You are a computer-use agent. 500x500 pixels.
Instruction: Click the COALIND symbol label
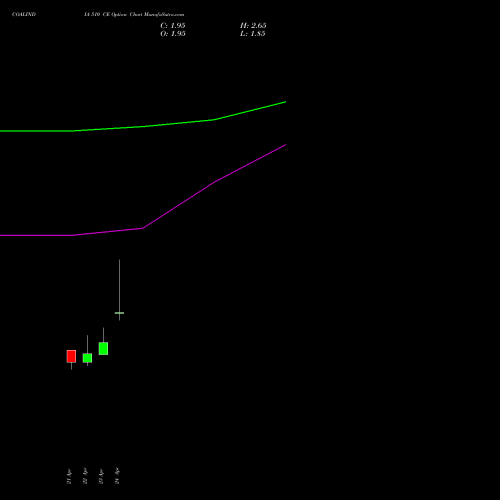pyautogui.click(x=24, y=14)
